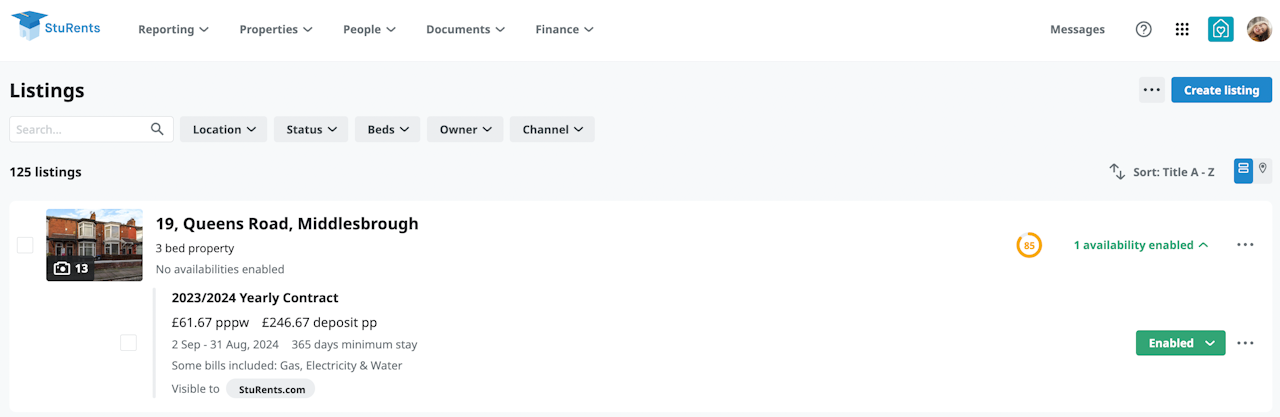Open the help question mark icon
Viewport: 1280px width, 417px height.
coord(1144,30)
